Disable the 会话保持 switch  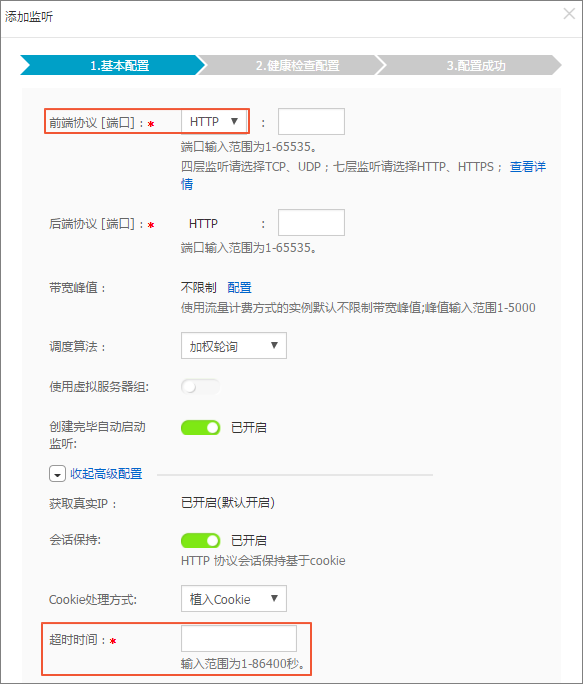point(201,541)
